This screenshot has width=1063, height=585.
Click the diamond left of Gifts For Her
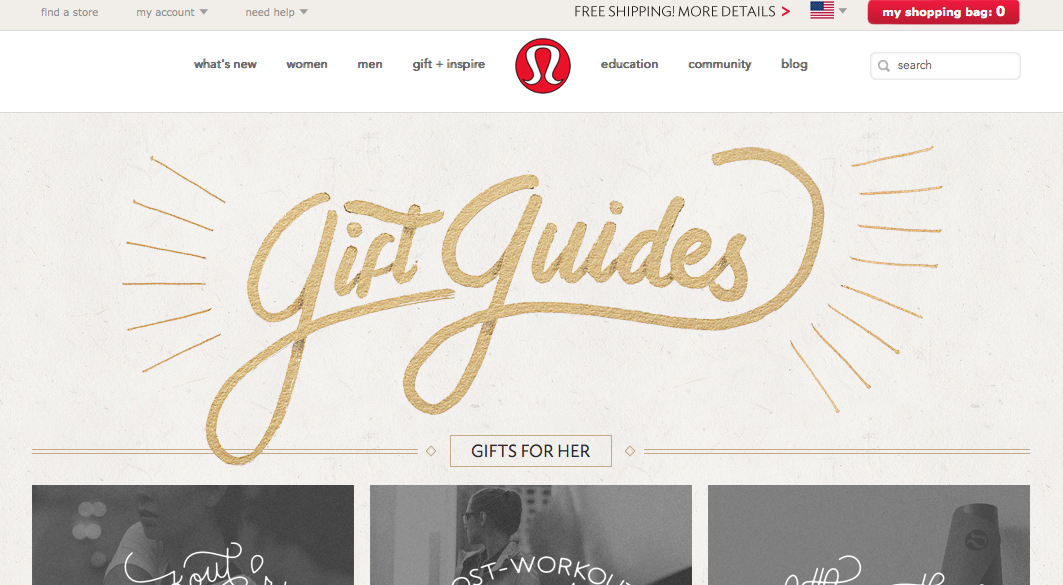tap(431, 451)
